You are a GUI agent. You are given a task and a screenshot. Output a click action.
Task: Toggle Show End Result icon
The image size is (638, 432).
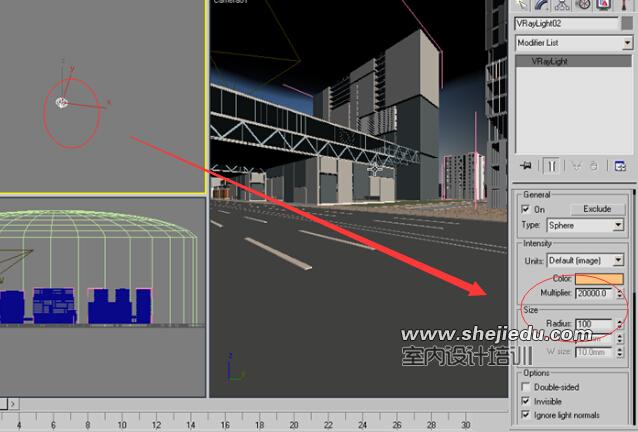tap(552, 166)
